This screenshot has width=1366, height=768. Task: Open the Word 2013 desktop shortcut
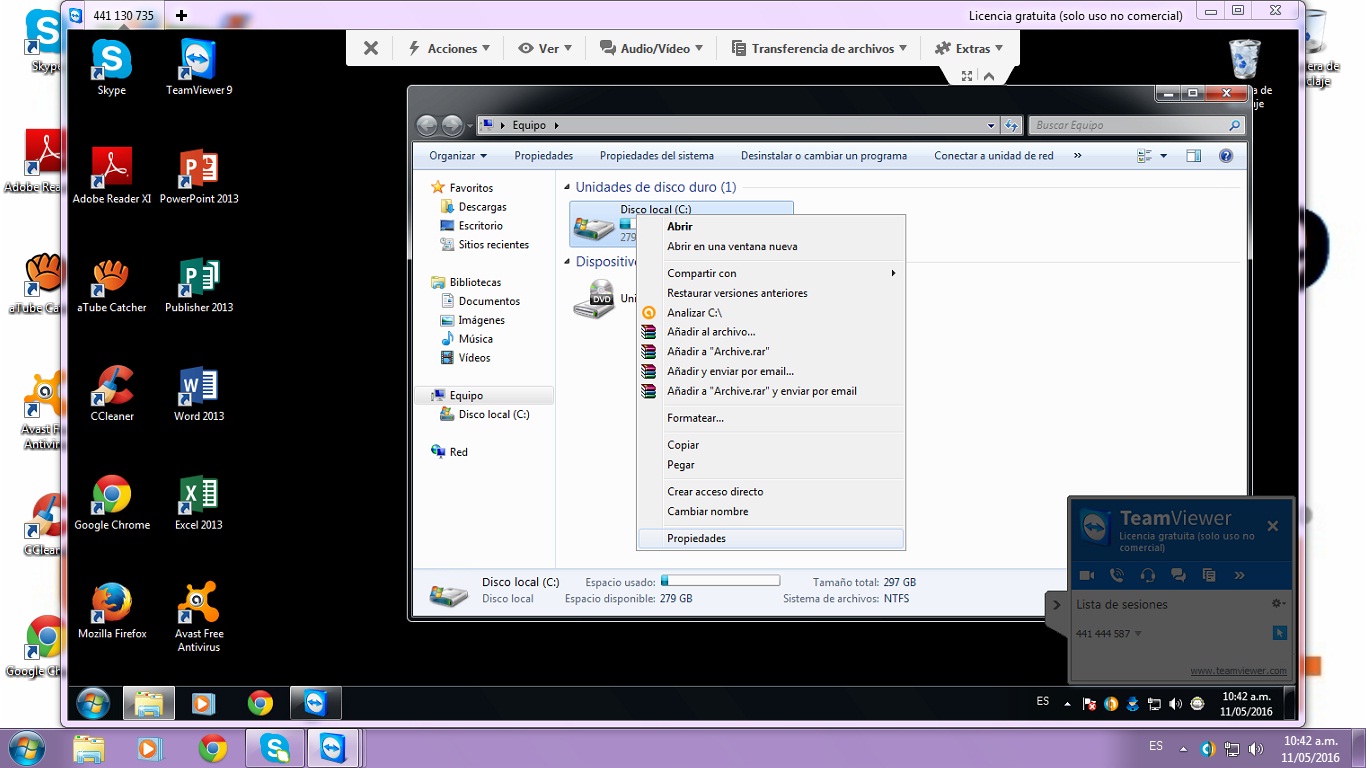point(199,394)
